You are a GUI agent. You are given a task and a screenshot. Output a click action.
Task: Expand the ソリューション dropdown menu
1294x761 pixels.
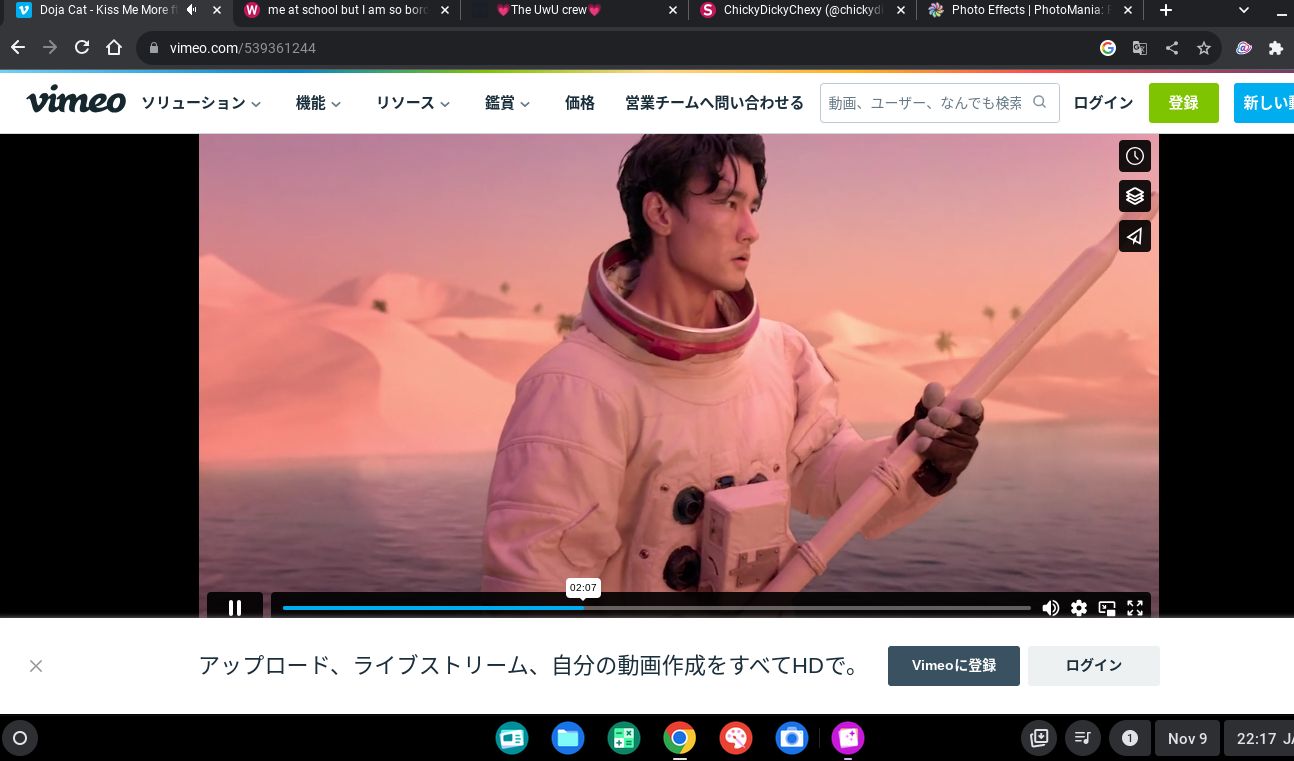click(x=201, y=103)
